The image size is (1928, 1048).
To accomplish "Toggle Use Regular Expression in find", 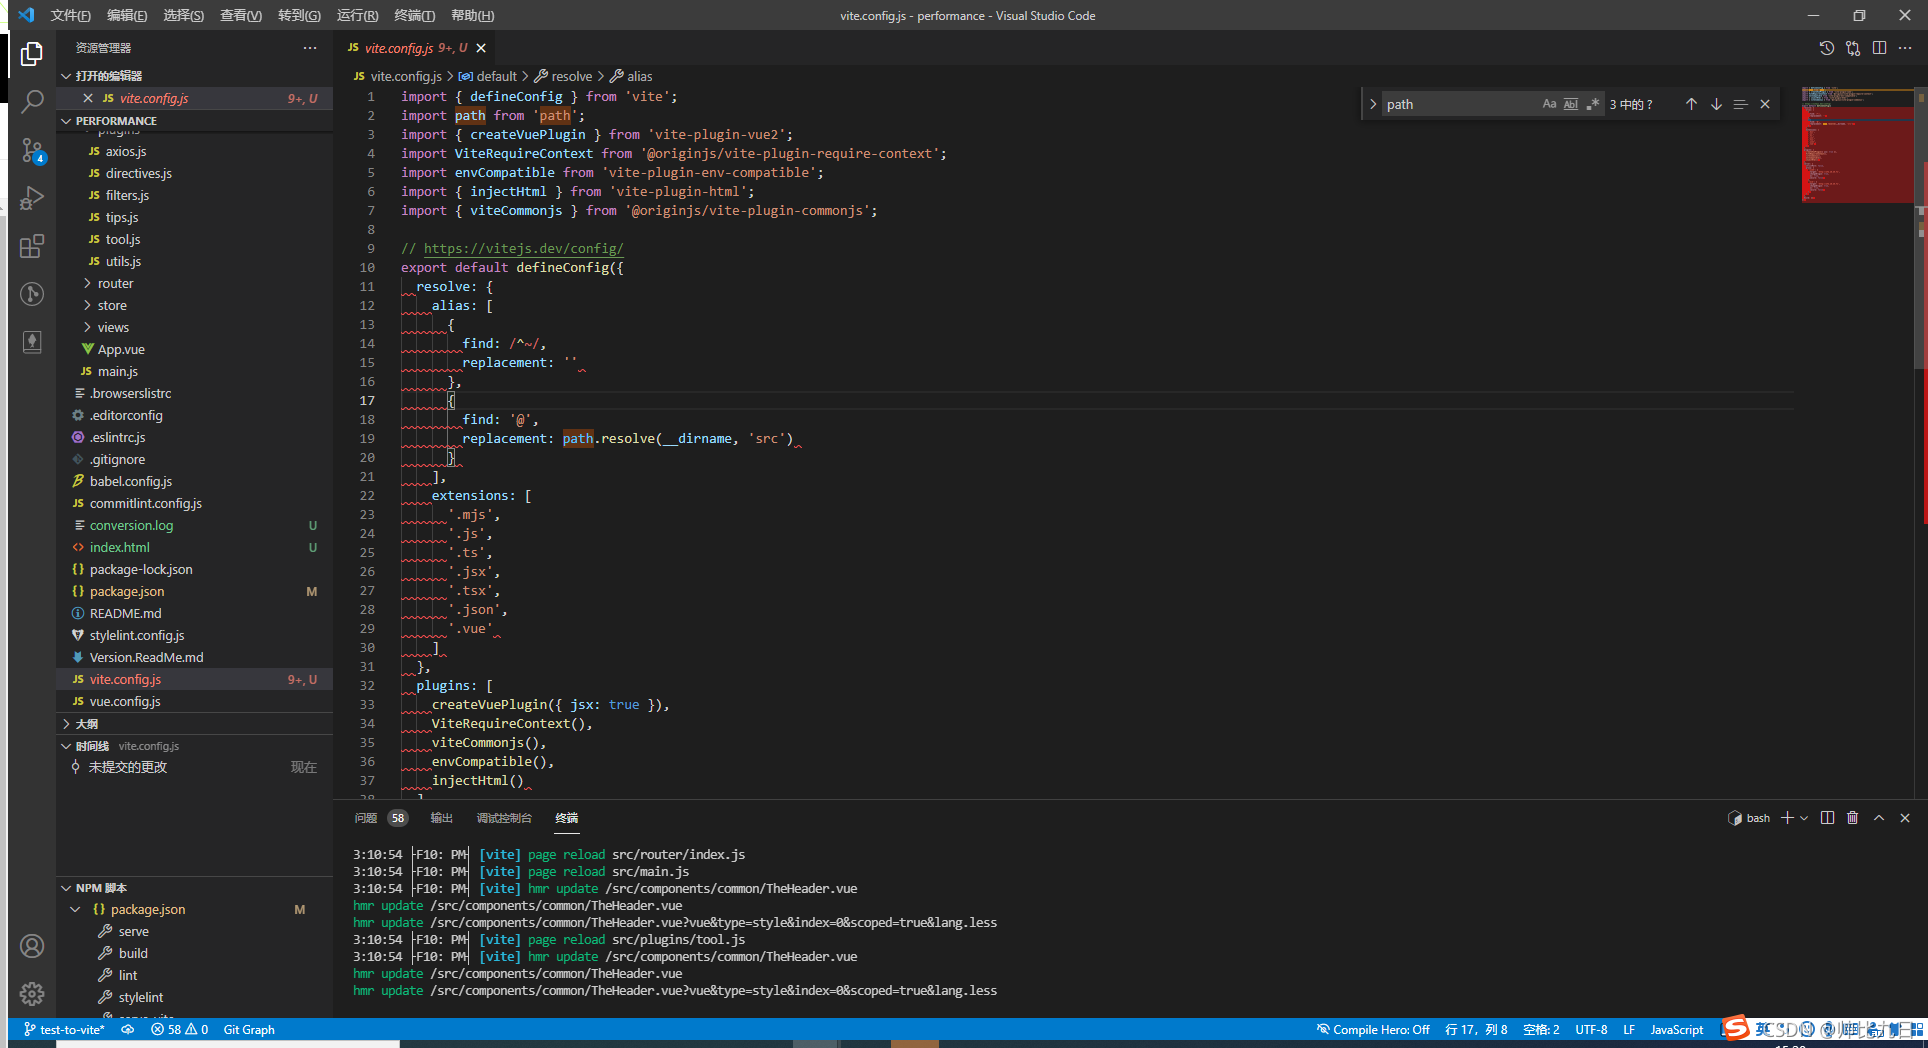I will click(1593, 104).
